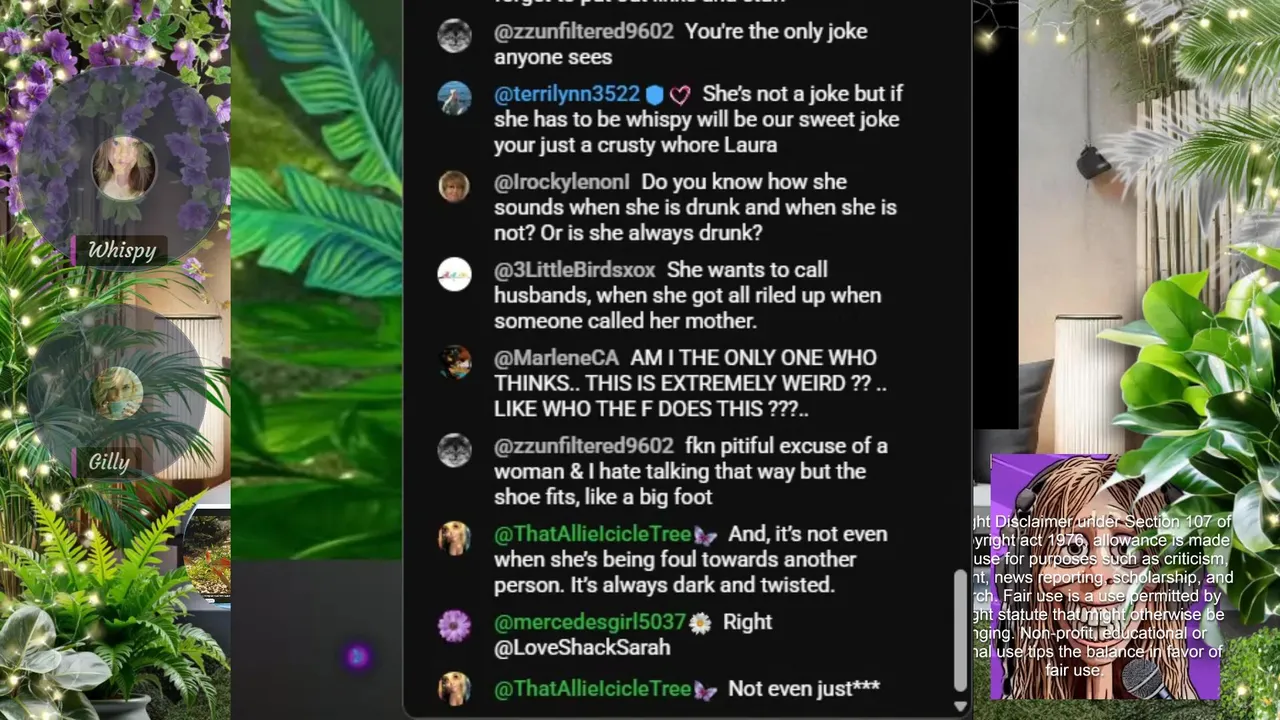1280x720 pixels.
Task: Click the scroll-down arrow under the chat scrollbar
Action: coord(960,707)
